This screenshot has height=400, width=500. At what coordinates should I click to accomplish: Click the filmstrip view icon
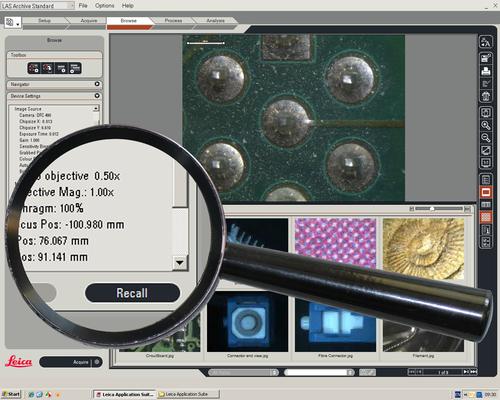[x=486, y=204]
